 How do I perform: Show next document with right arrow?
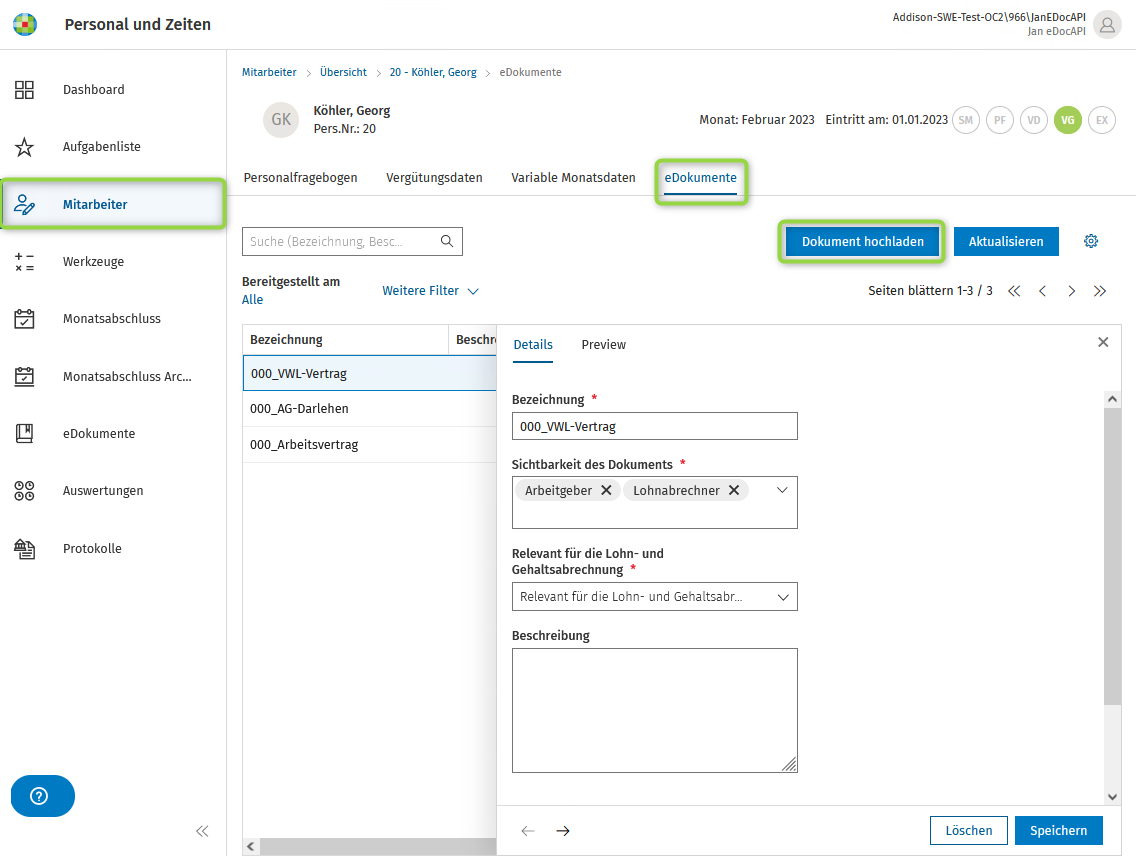coord(563,831)
